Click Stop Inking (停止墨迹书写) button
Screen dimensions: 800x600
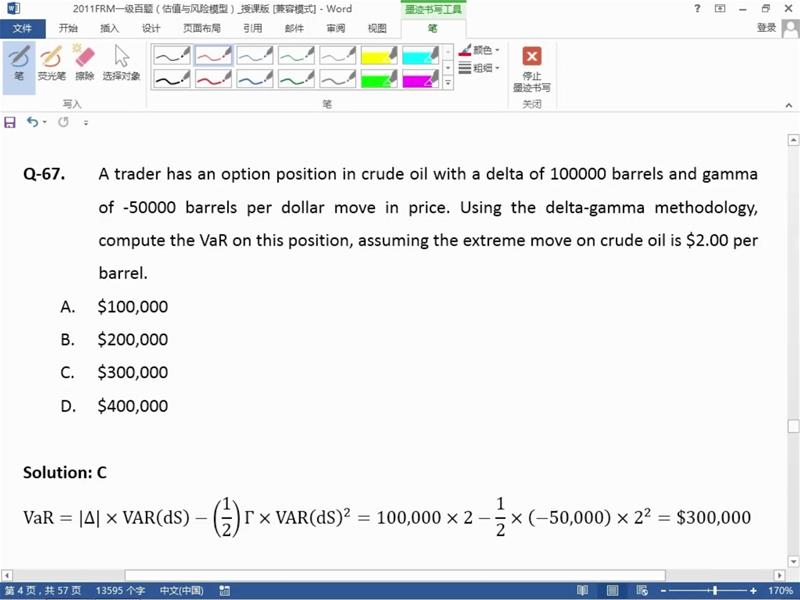pos(532,68)
